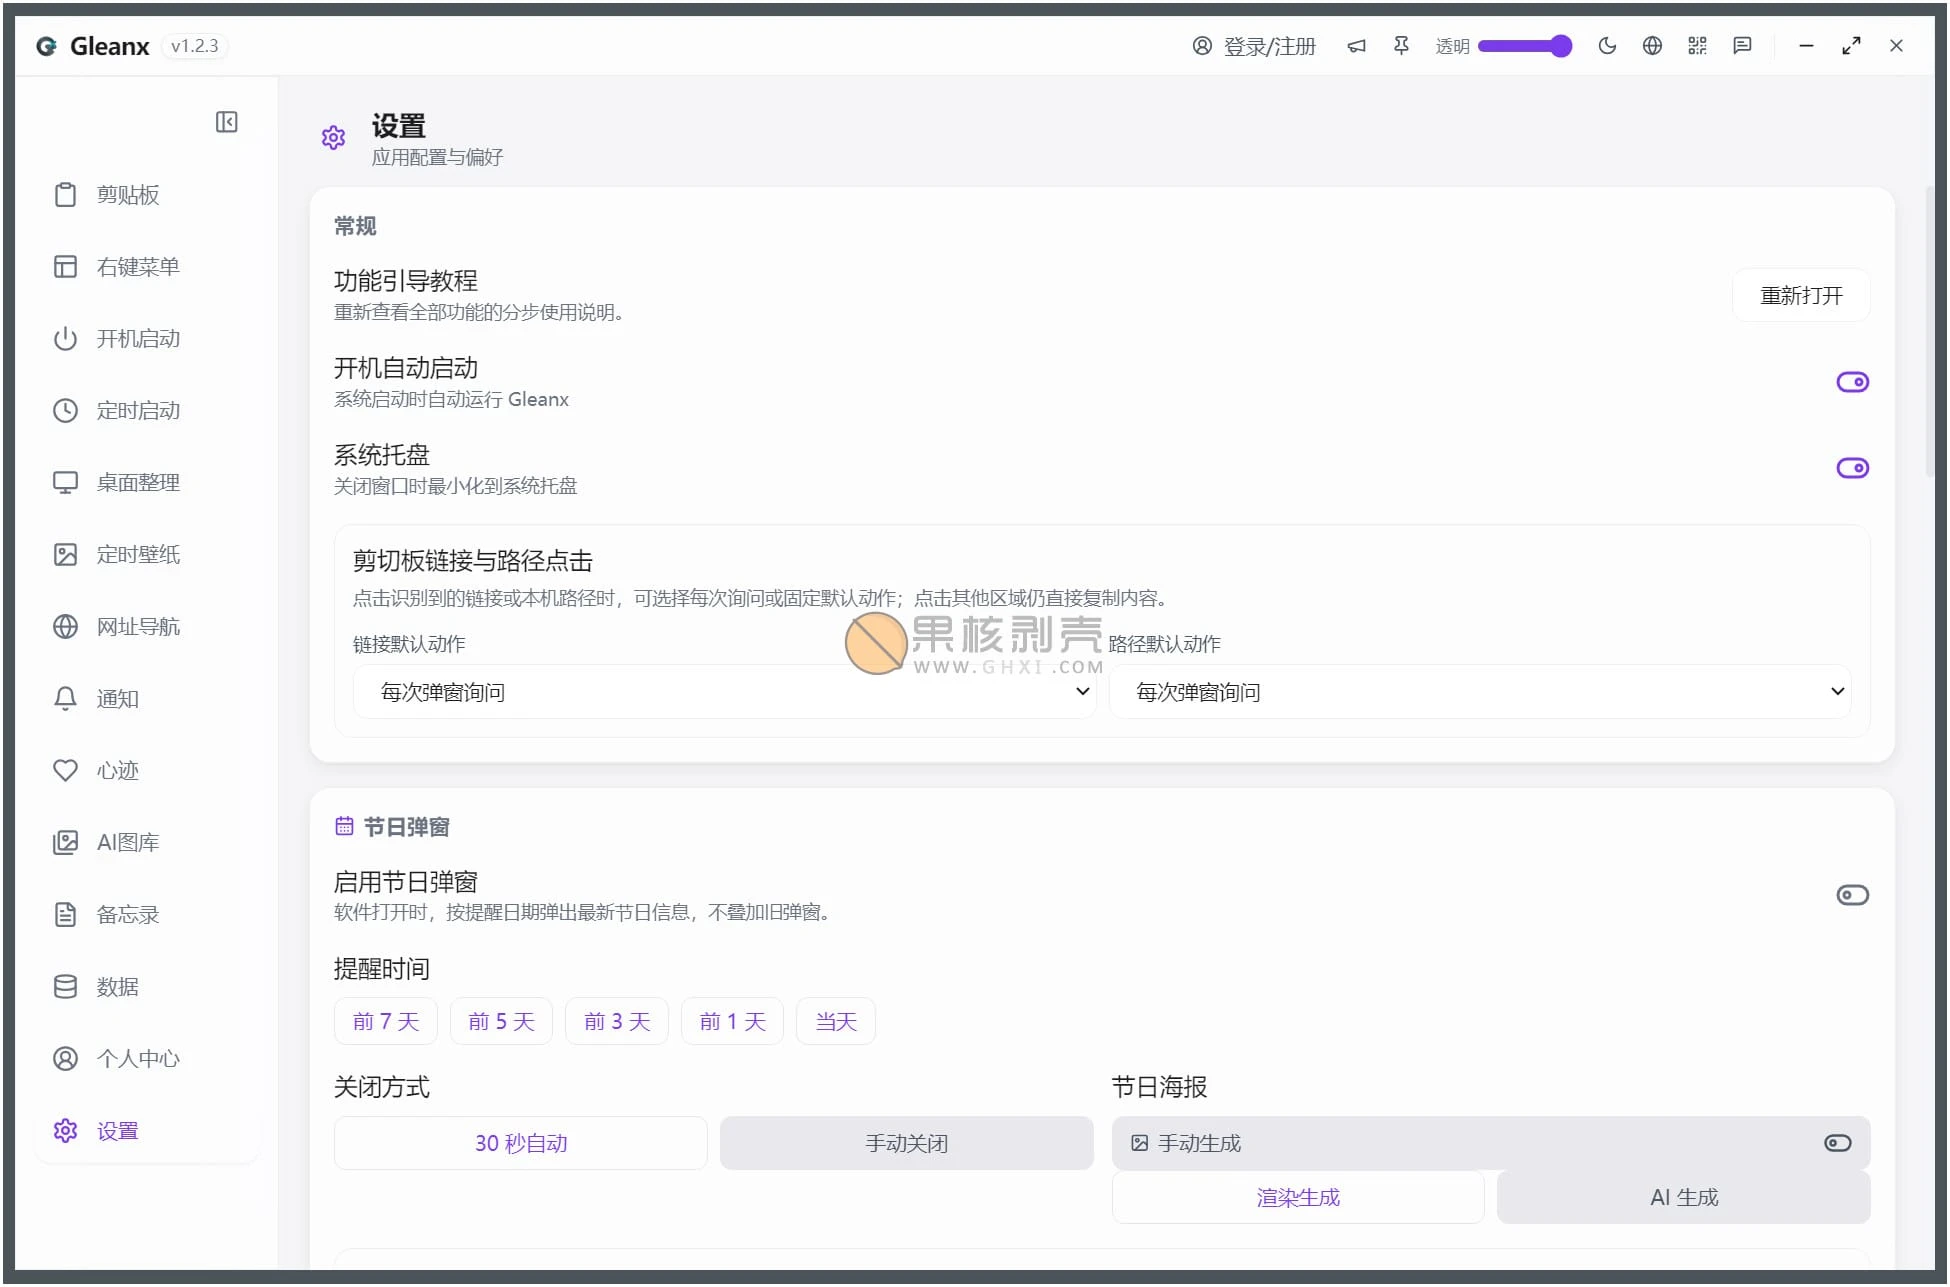
Task: Click the heart icon for 心迹
Action: pos(65,771)
